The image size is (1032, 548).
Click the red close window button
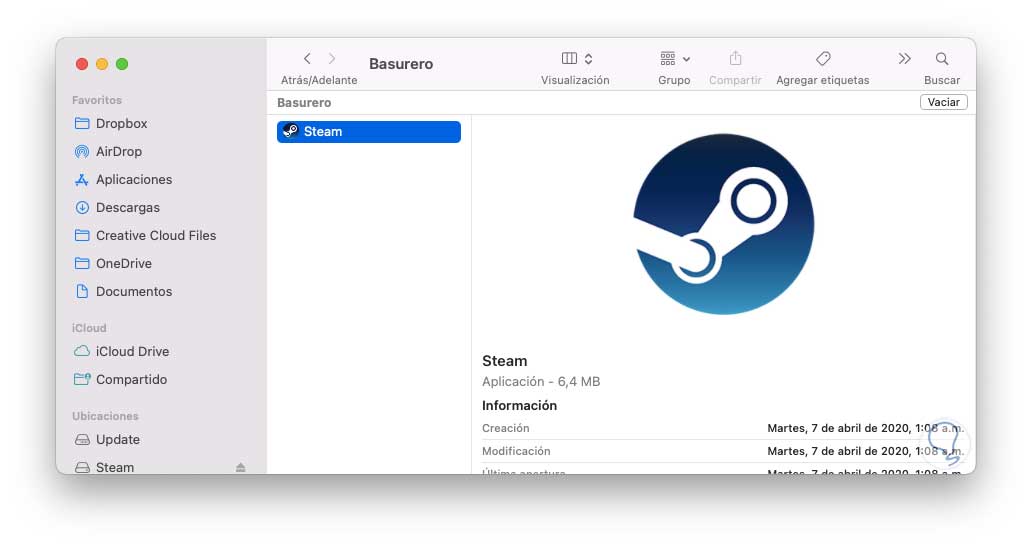pyautogui.click(x=82, y=64)
